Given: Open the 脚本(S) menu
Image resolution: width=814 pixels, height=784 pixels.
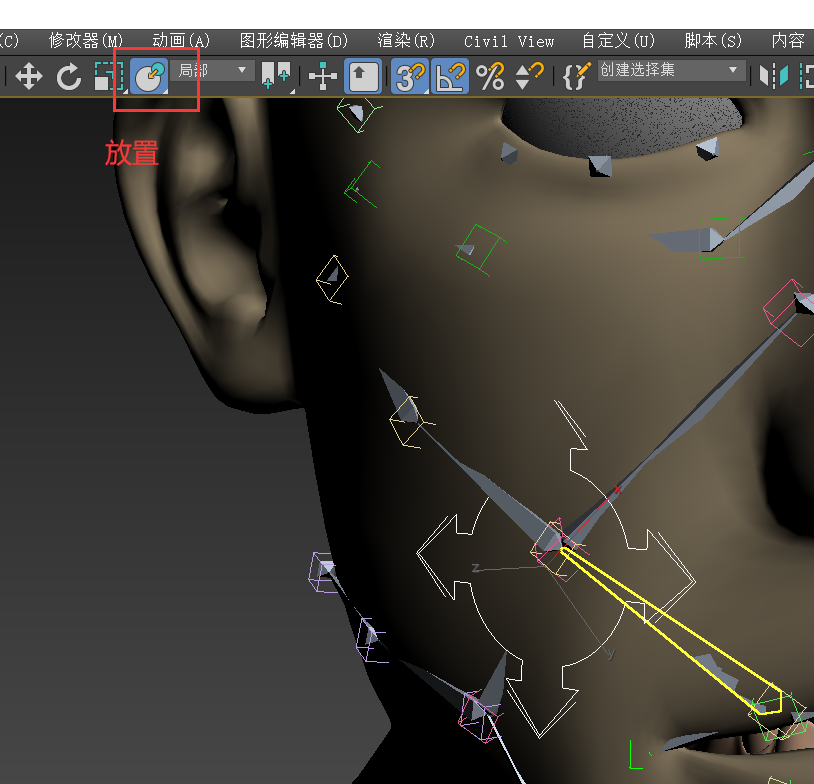Looking at the screenshot, I should tap(713, 40).
